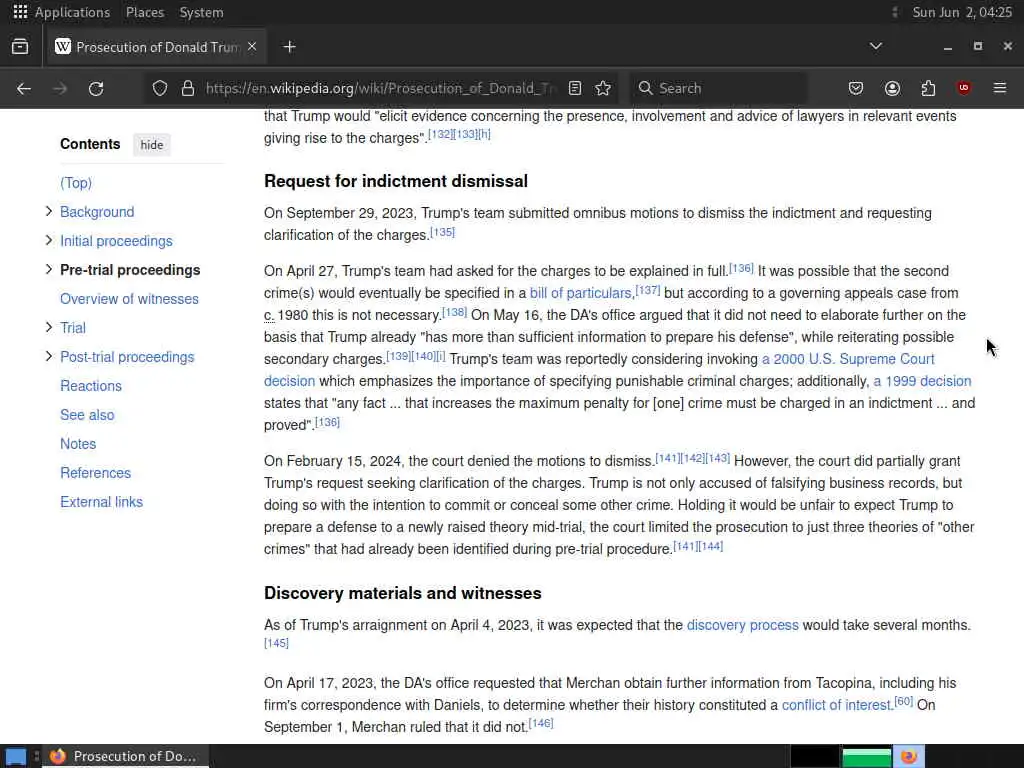Click the green workspace indicator in taskbar
1024x768 pixels.
[x=866, y=757]
